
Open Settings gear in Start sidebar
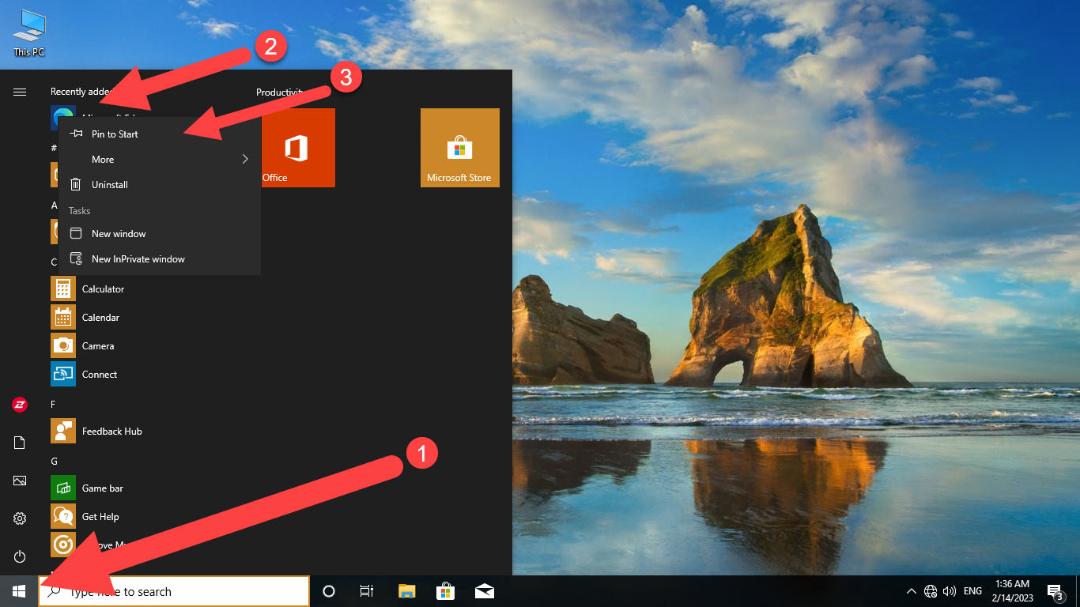click(x=19, y=518)
